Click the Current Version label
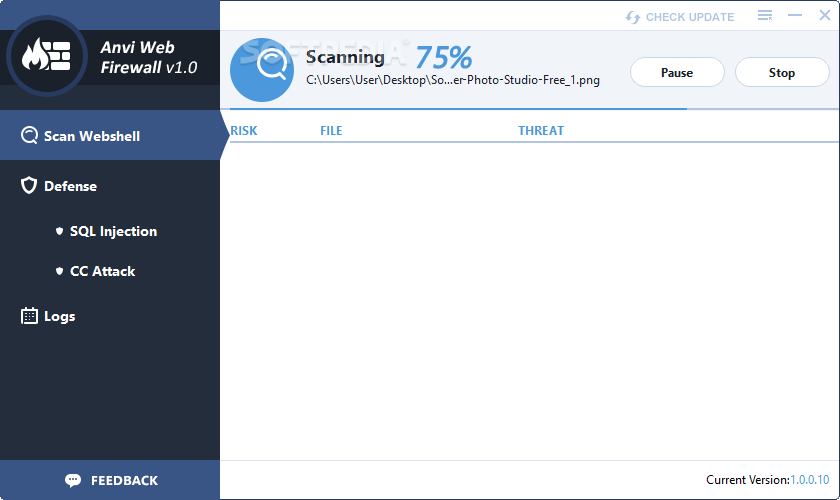Screen dimensions: 840x500 [748, 480]
